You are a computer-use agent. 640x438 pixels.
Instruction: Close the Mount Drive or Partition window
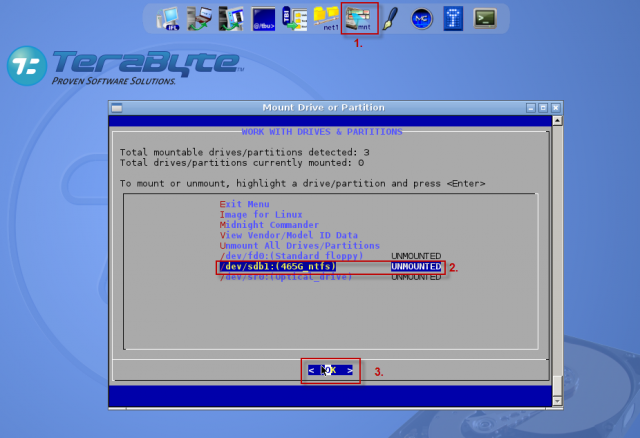556,108
